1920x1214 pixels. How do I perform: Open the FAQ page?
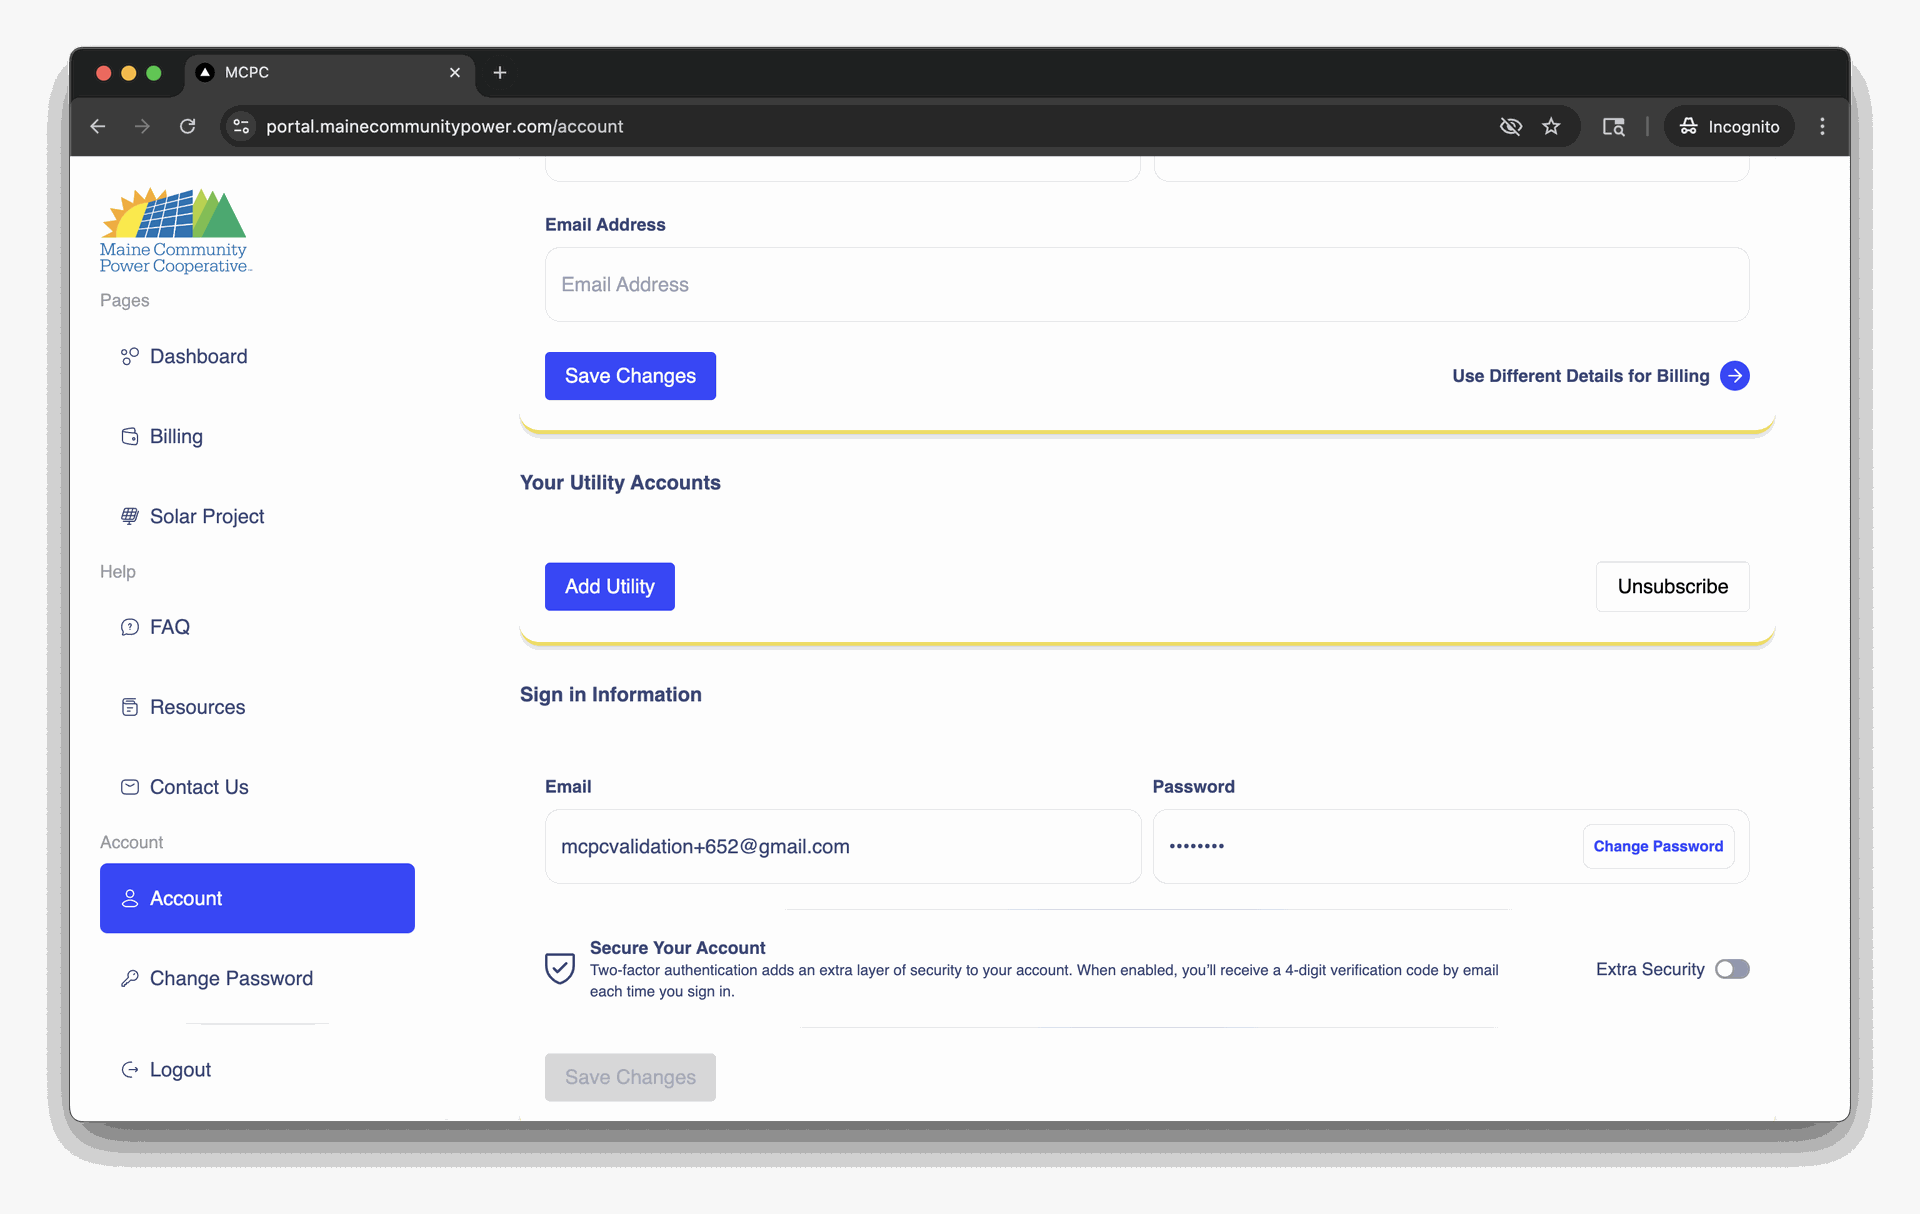click(x=170, y=627)
